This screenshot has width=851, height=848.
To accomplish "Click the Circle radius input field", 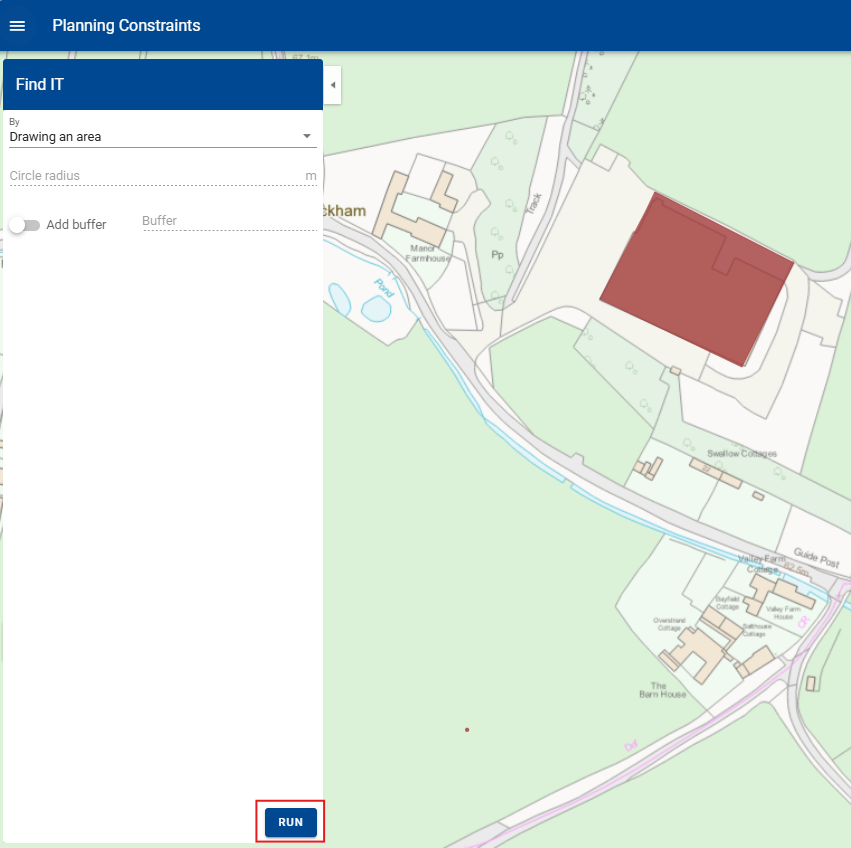I will (155, 176).
